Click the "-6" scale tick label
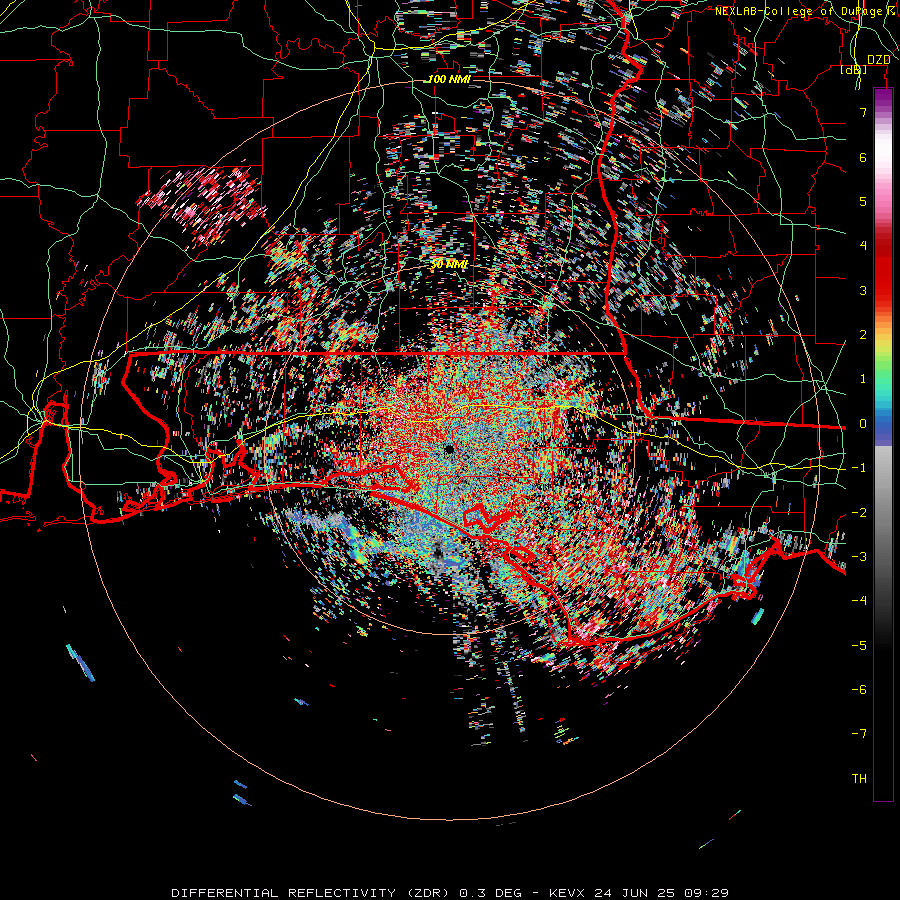900x900 pixels. click(x=859, y=690)
